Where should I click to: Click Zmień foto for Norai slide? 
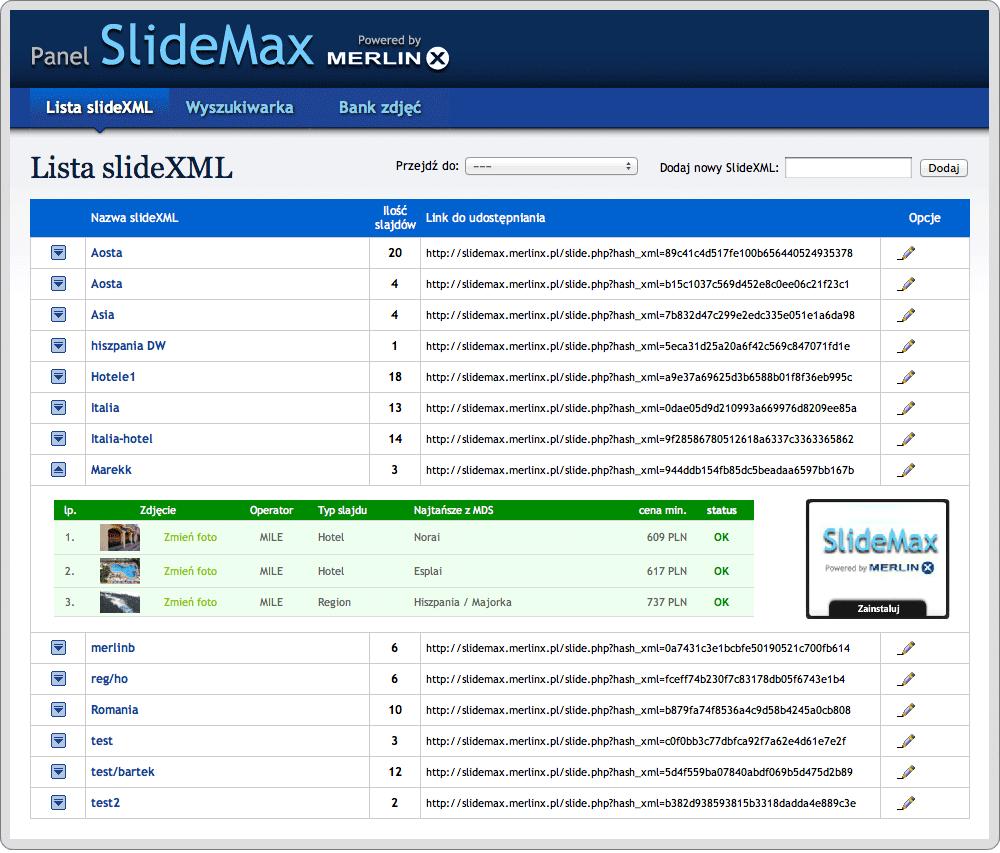coord(190,537)
